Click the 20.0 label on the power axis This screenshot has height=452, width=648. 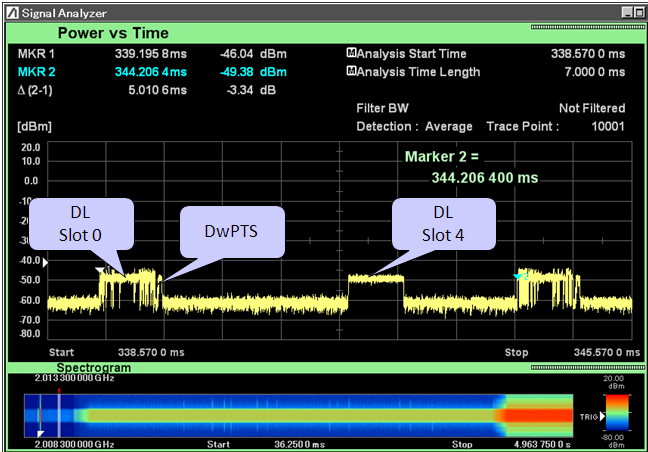[x=31, y=147]
